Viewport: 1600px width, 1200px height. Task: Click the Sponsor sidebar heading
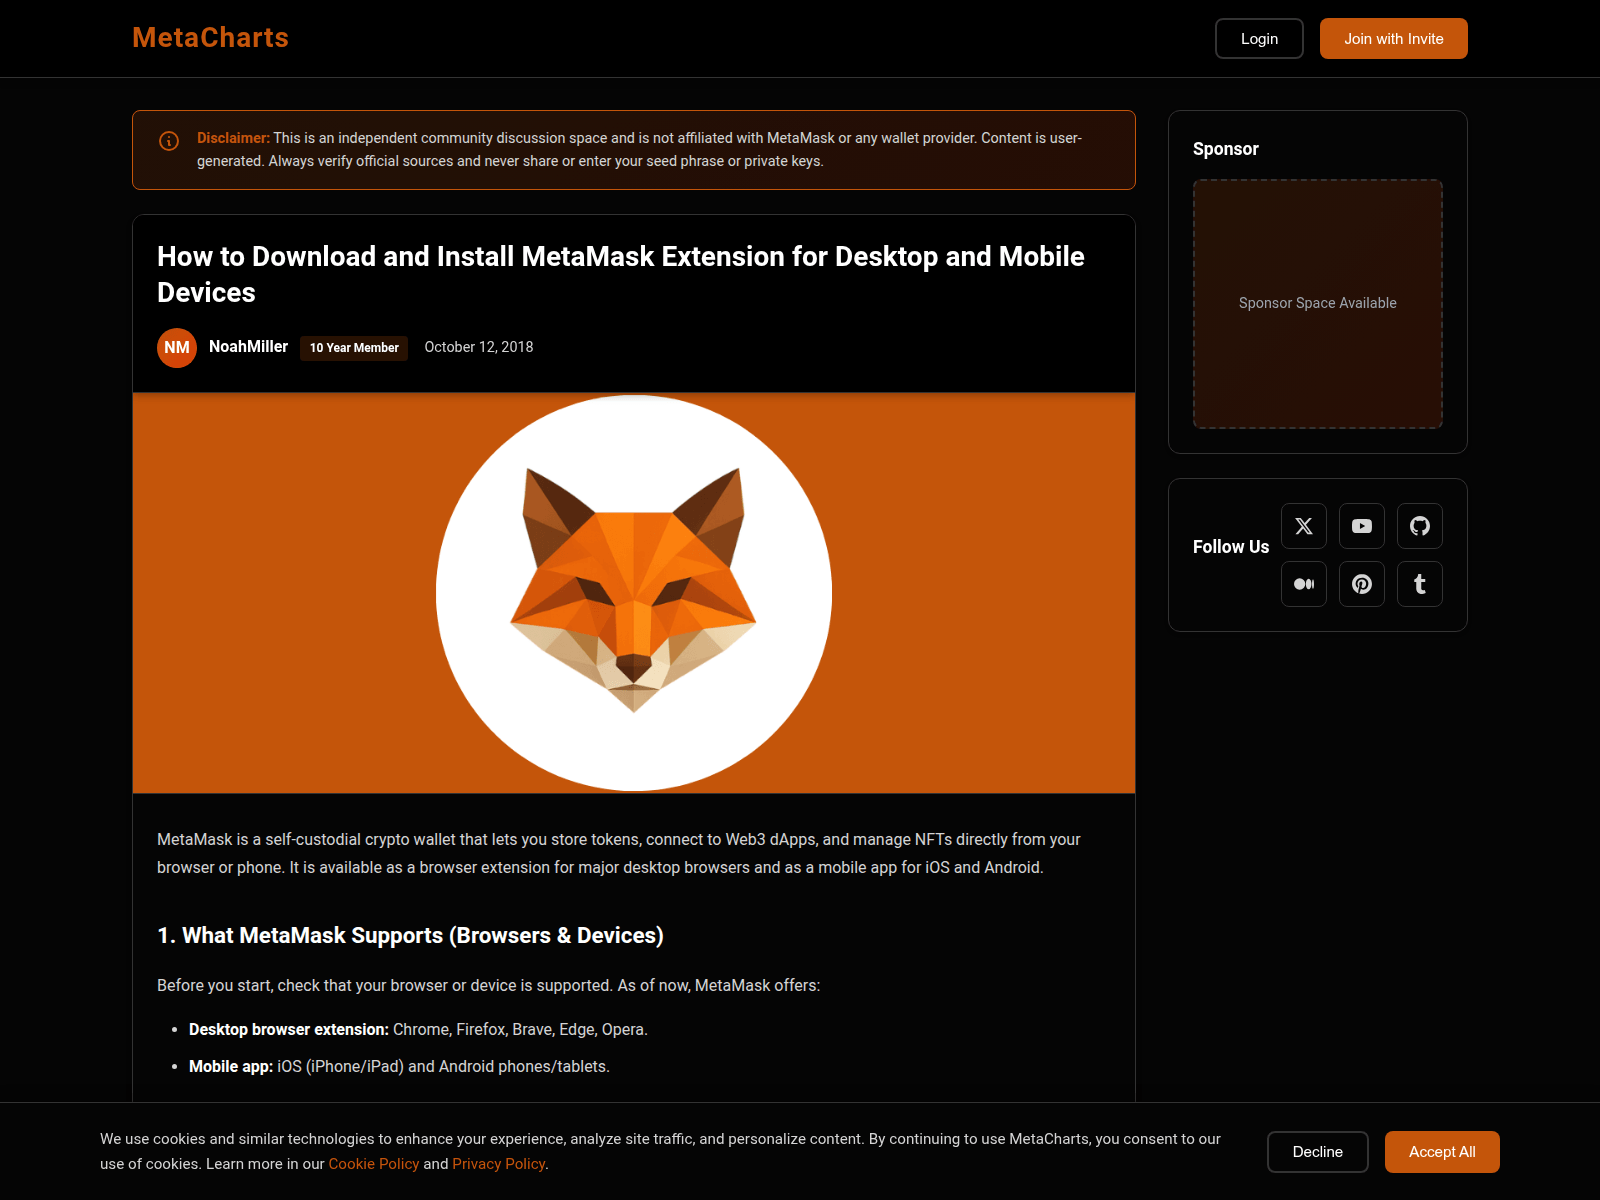tap(1226, 149)
